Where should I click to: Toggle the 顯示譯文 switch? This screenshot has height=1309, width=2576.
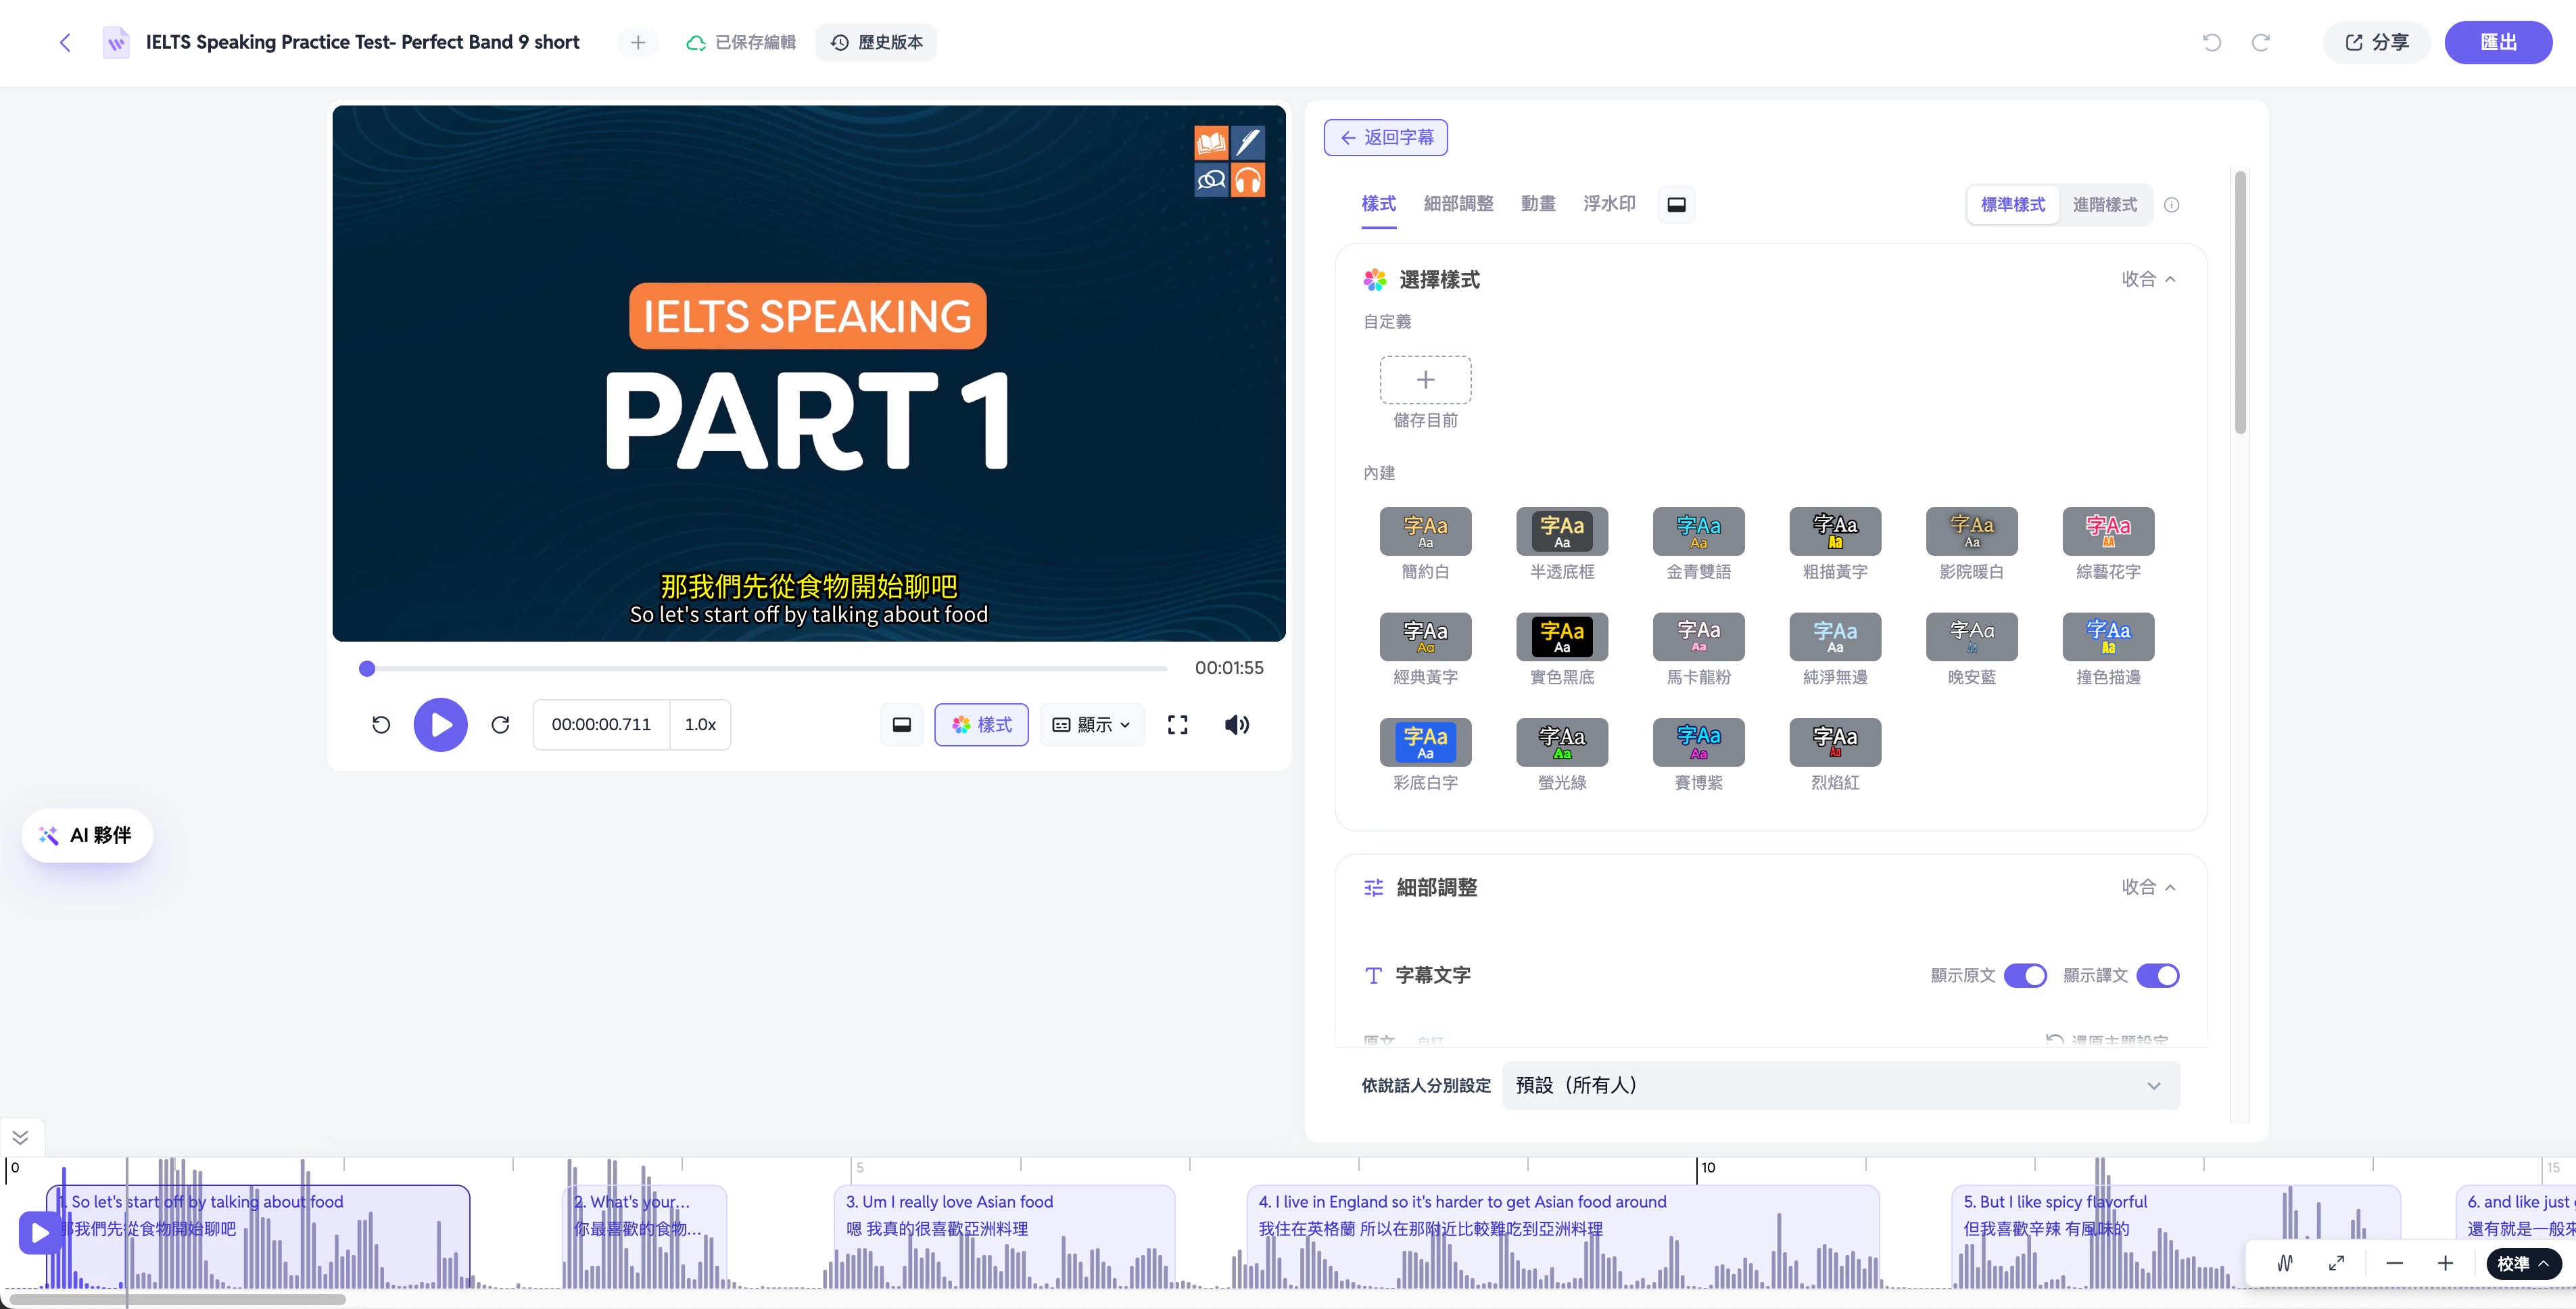[x=2157, y=975]
